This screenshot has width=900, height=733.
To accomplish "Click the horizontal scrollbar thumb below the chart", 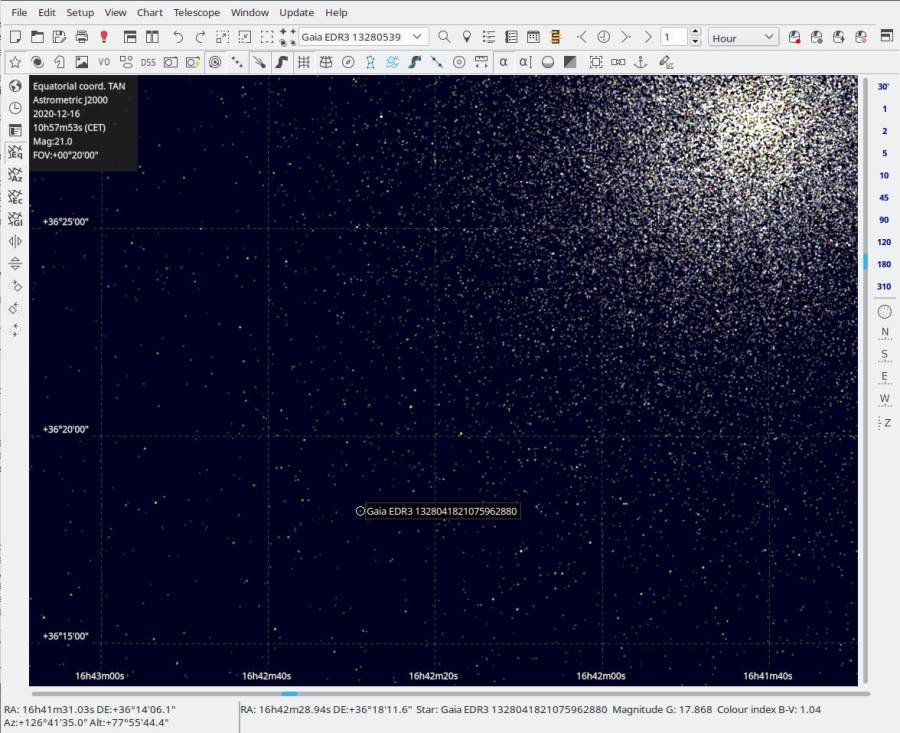I will click(289, 694).
